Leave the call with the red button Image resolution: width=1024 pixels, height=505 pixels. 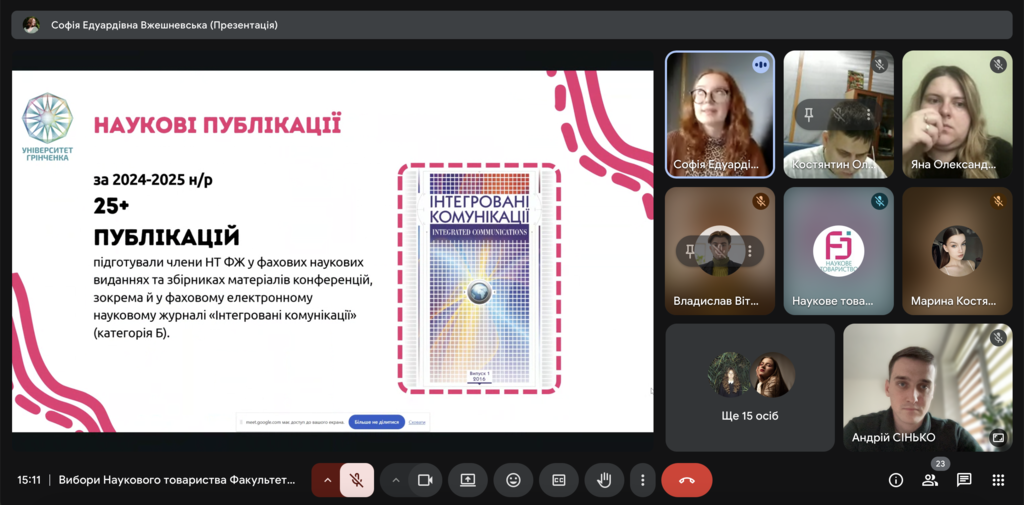[x=686, y=480]
